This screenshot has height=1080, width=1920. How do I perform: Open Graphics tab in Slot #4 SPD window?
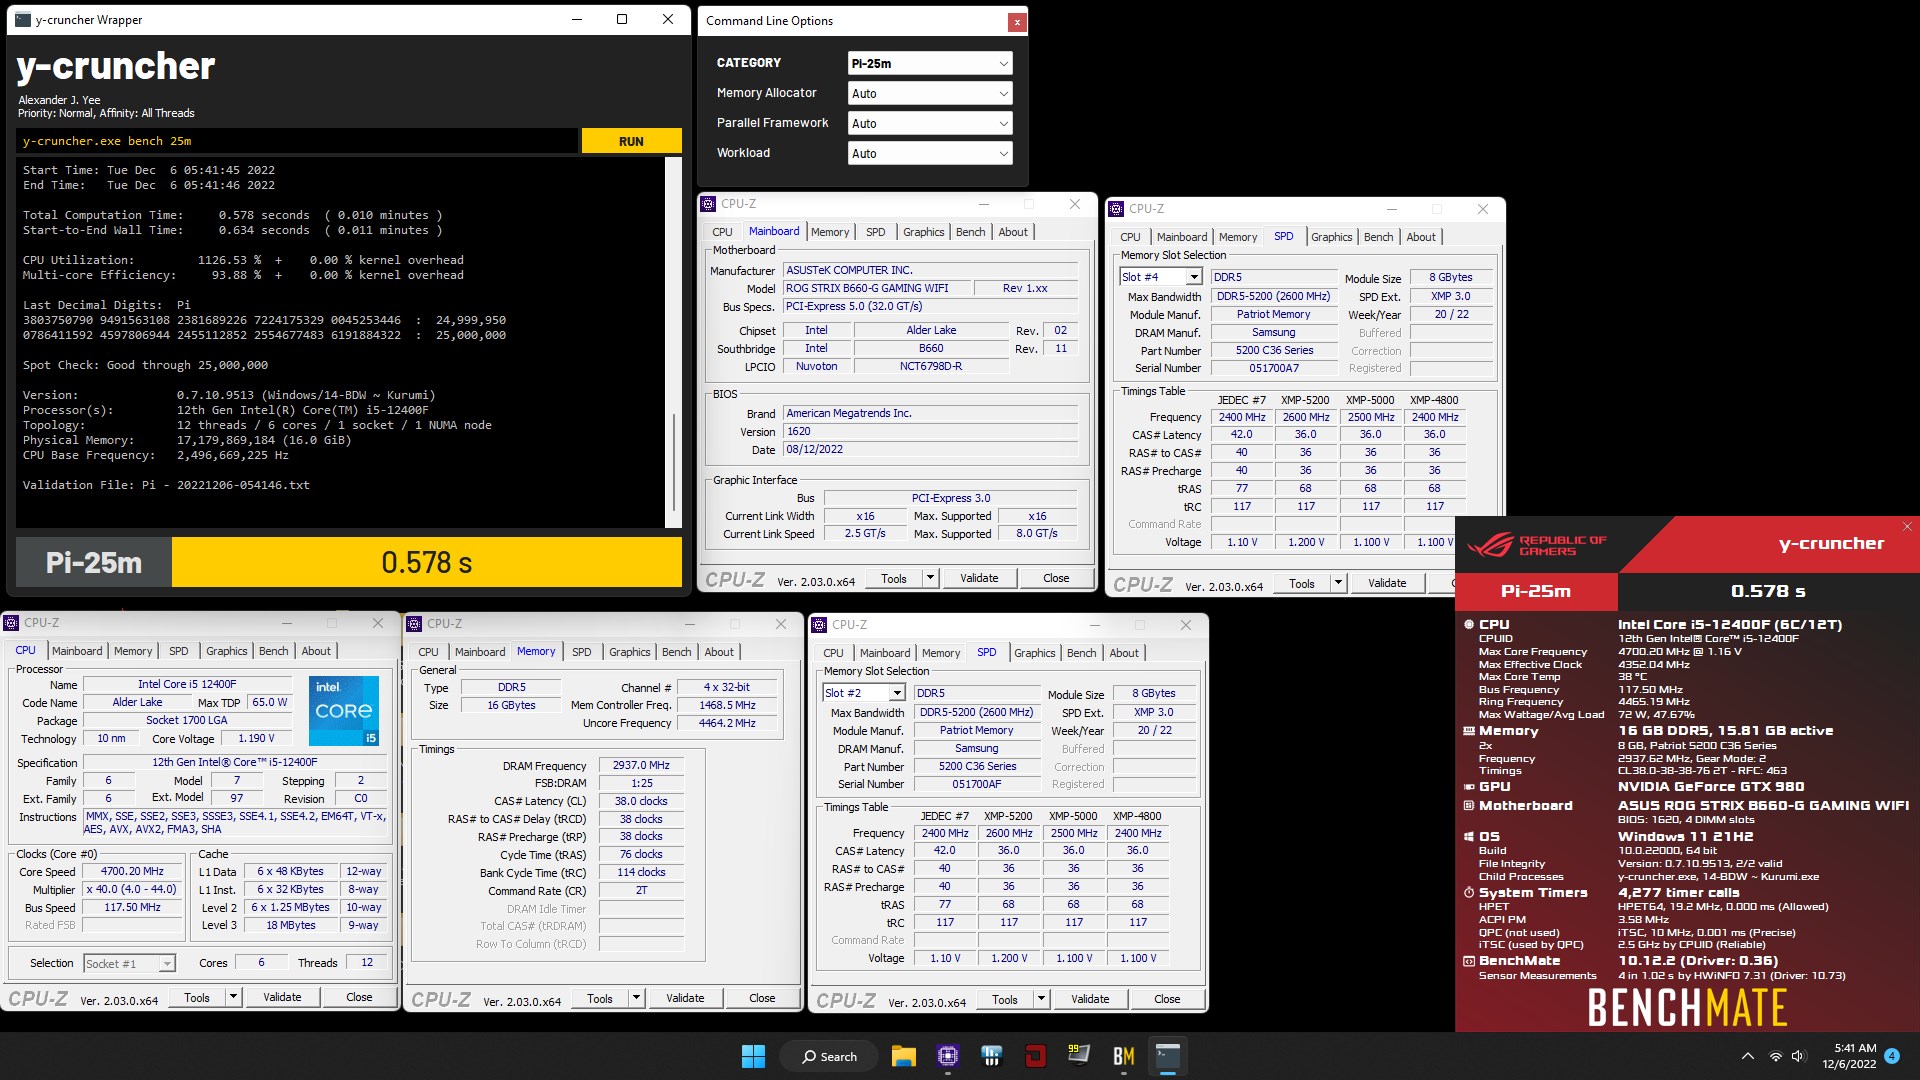(x=1332, y=237)
